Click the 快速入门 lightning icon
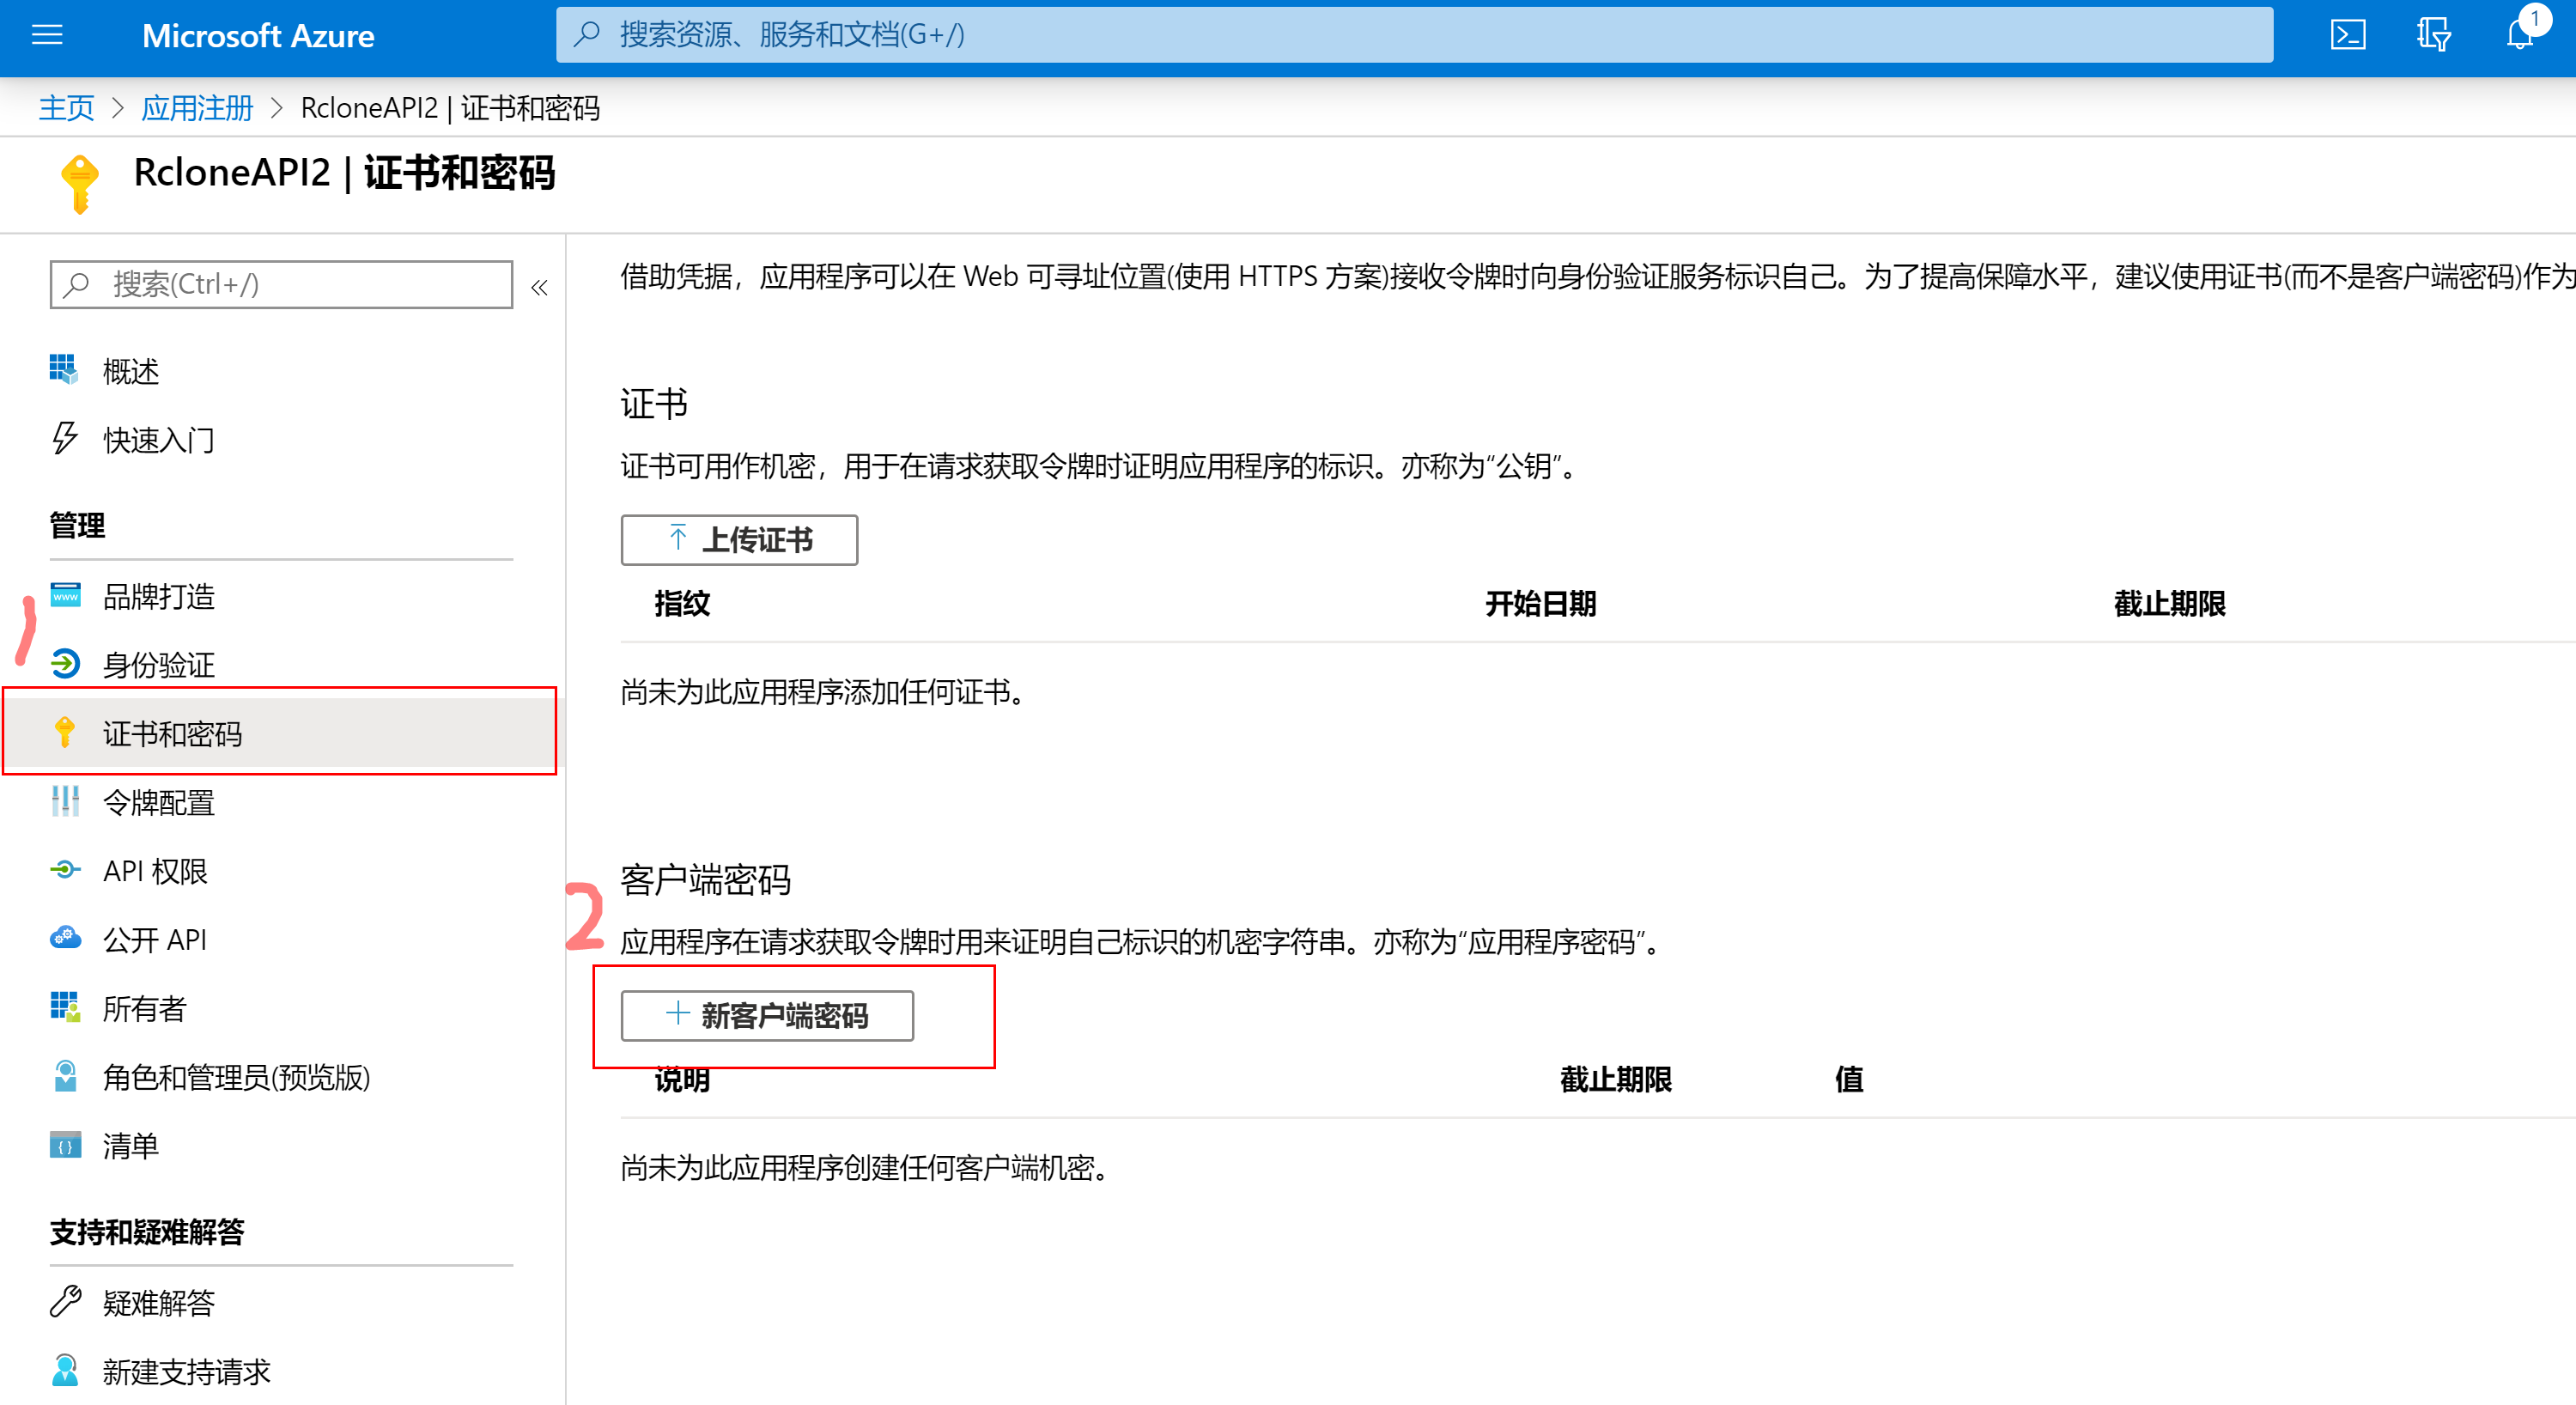Screen dimensions: 2576x1405 (x=64, y=438)
